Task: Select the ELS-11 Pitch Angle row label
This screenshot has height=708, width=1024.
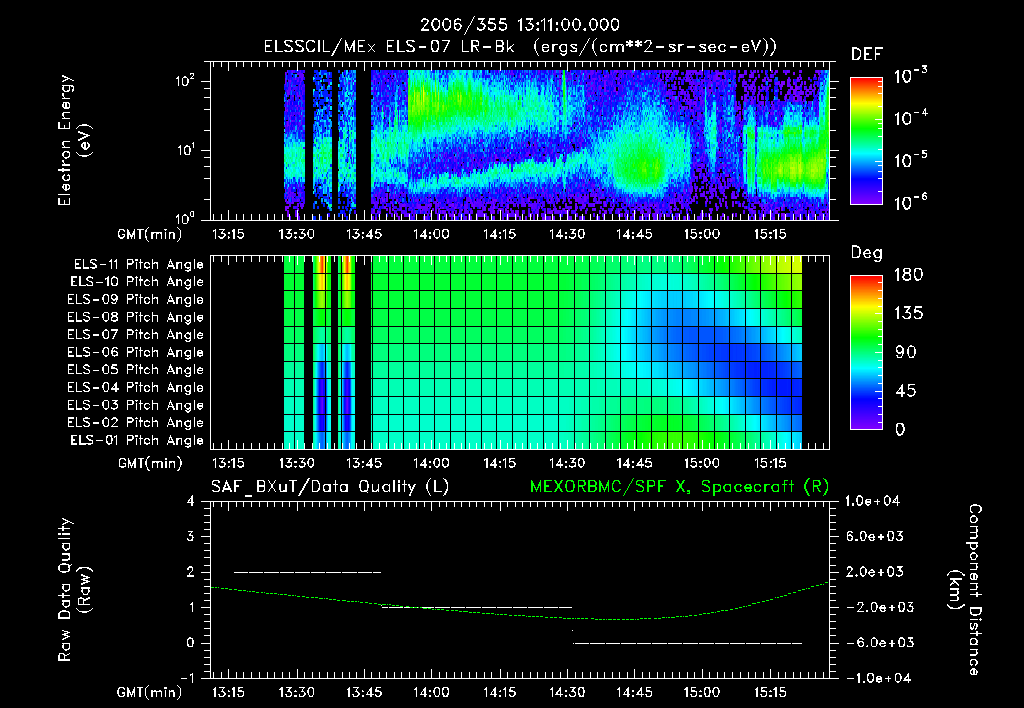Action: click(138, 265)
